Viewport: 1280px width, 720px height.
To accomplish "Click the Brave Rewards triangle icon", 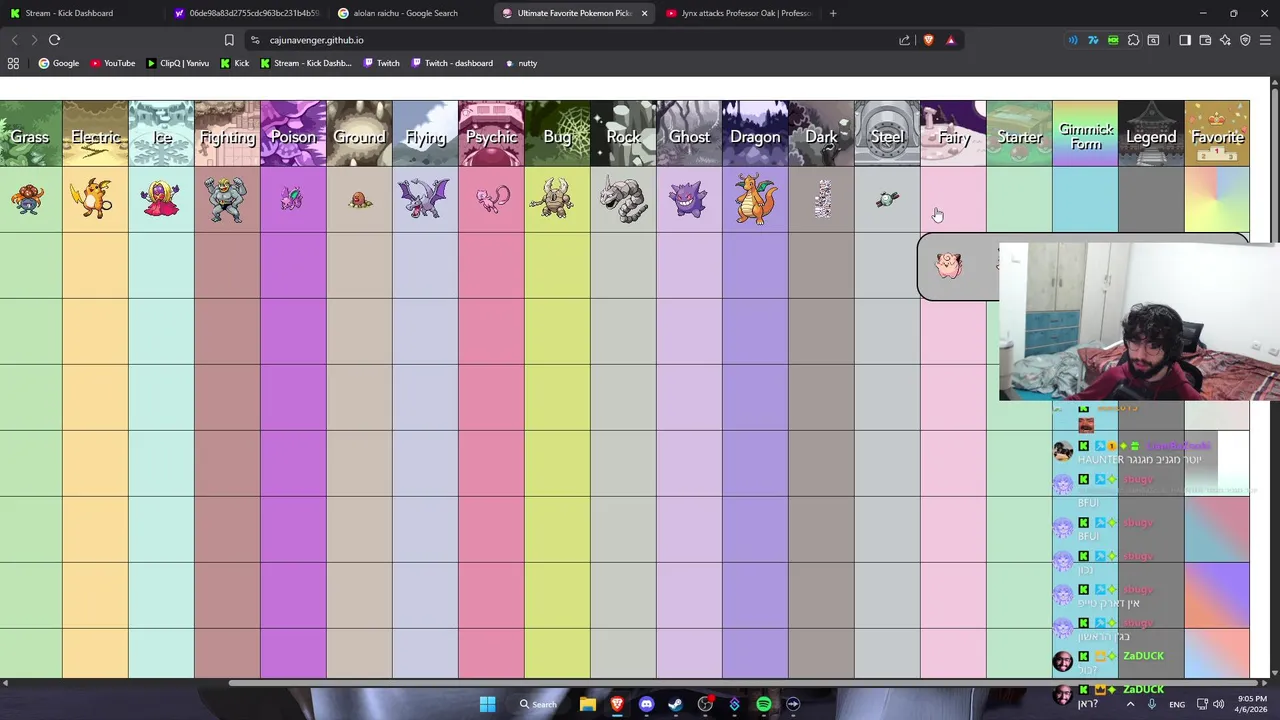I will point(951,40).
